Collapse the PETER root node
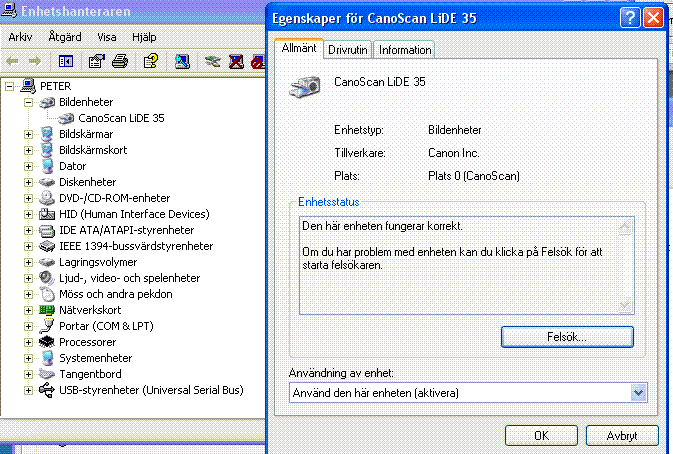673x454 pixels. pos(9,86)
